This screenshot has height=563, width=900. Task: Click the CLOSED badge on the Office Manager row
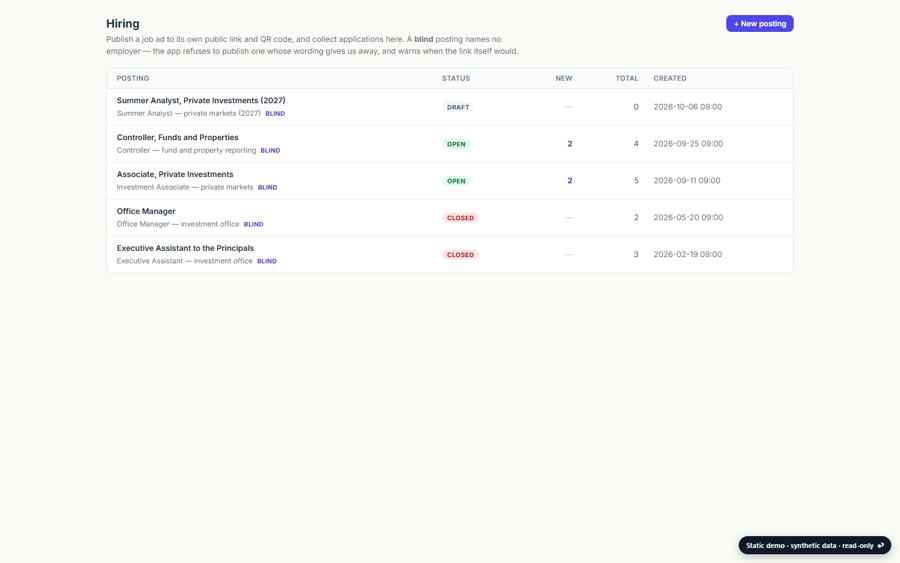460,218
